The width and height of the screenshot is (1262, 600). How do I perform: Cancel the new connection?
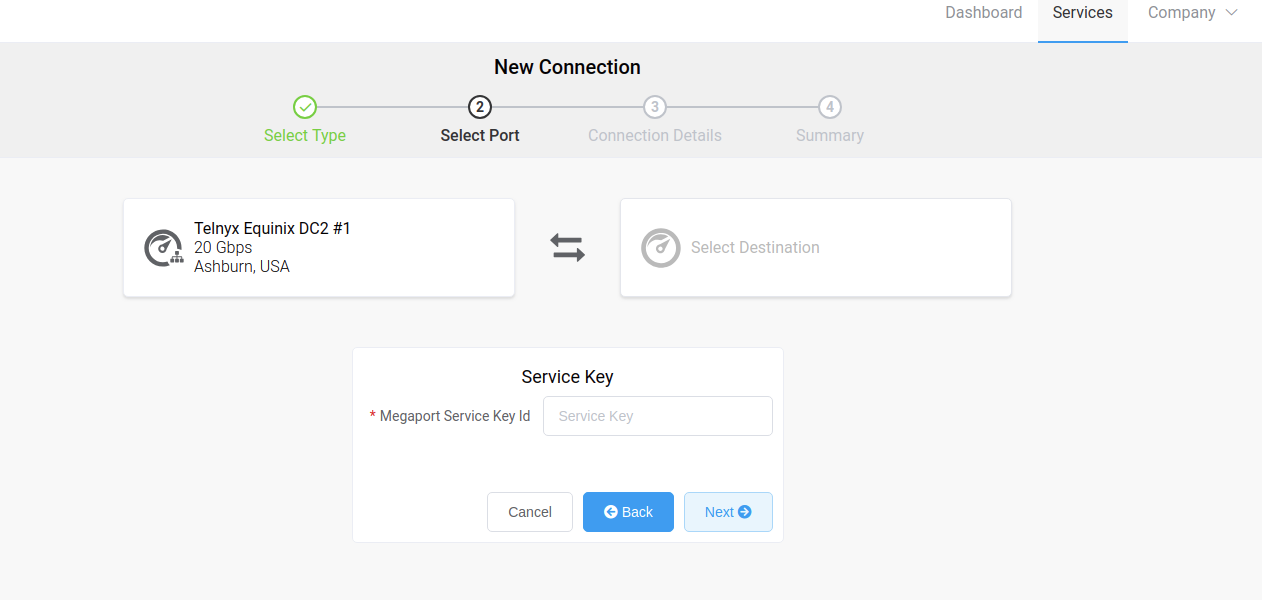[x=530, y=512]
